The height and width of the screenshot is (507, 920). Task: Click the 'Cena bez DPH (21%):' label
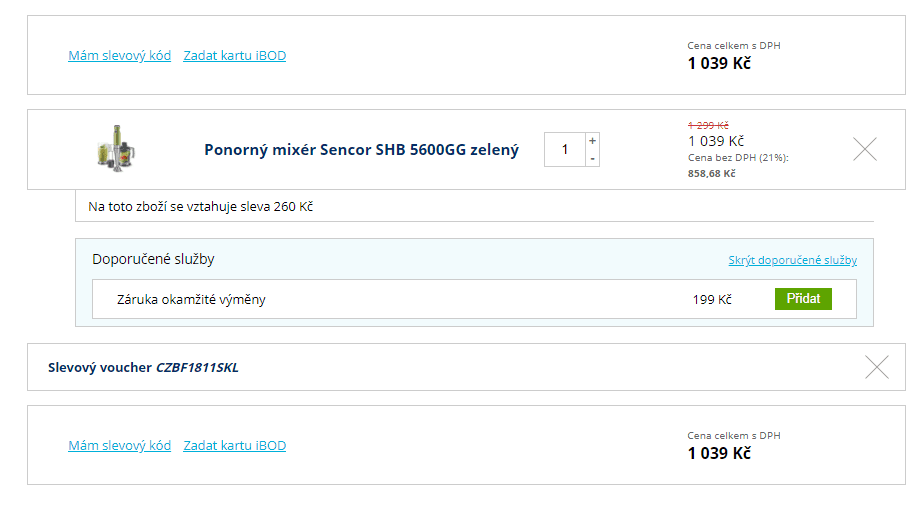pos(738,157)
